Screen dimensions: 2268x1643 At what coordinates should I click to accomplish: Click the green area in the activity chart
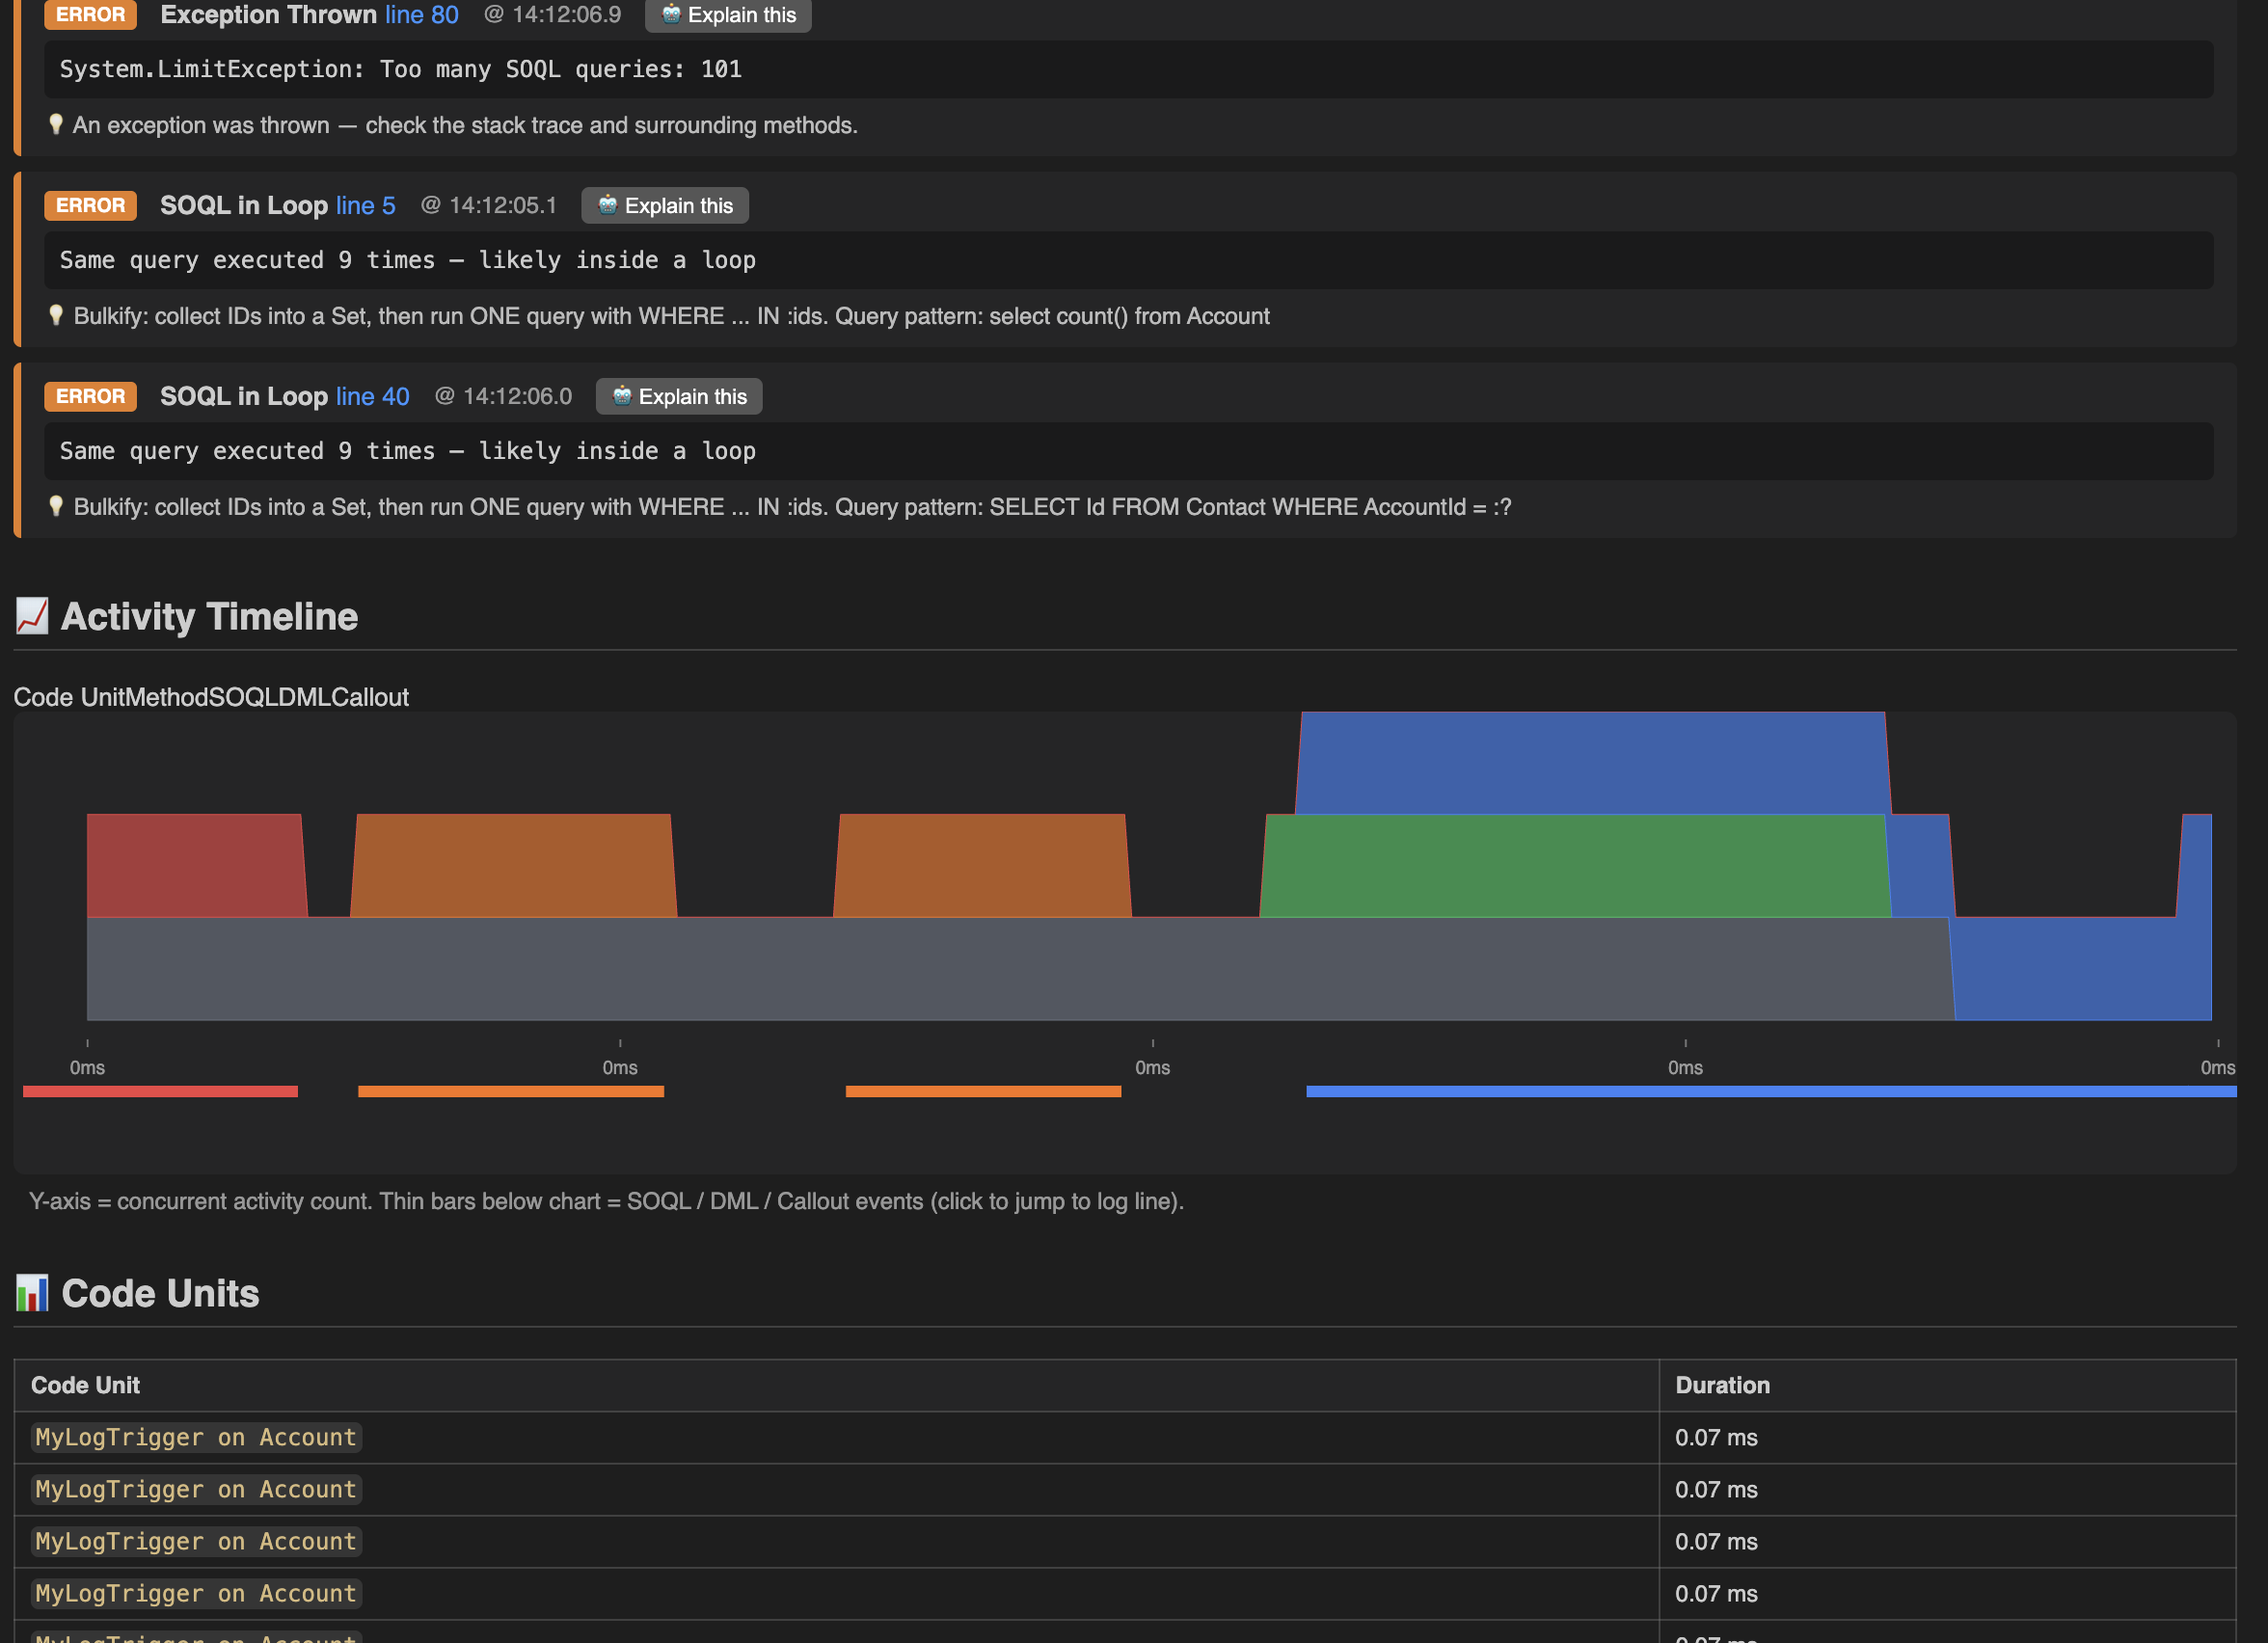click(x=1575, y=866)
